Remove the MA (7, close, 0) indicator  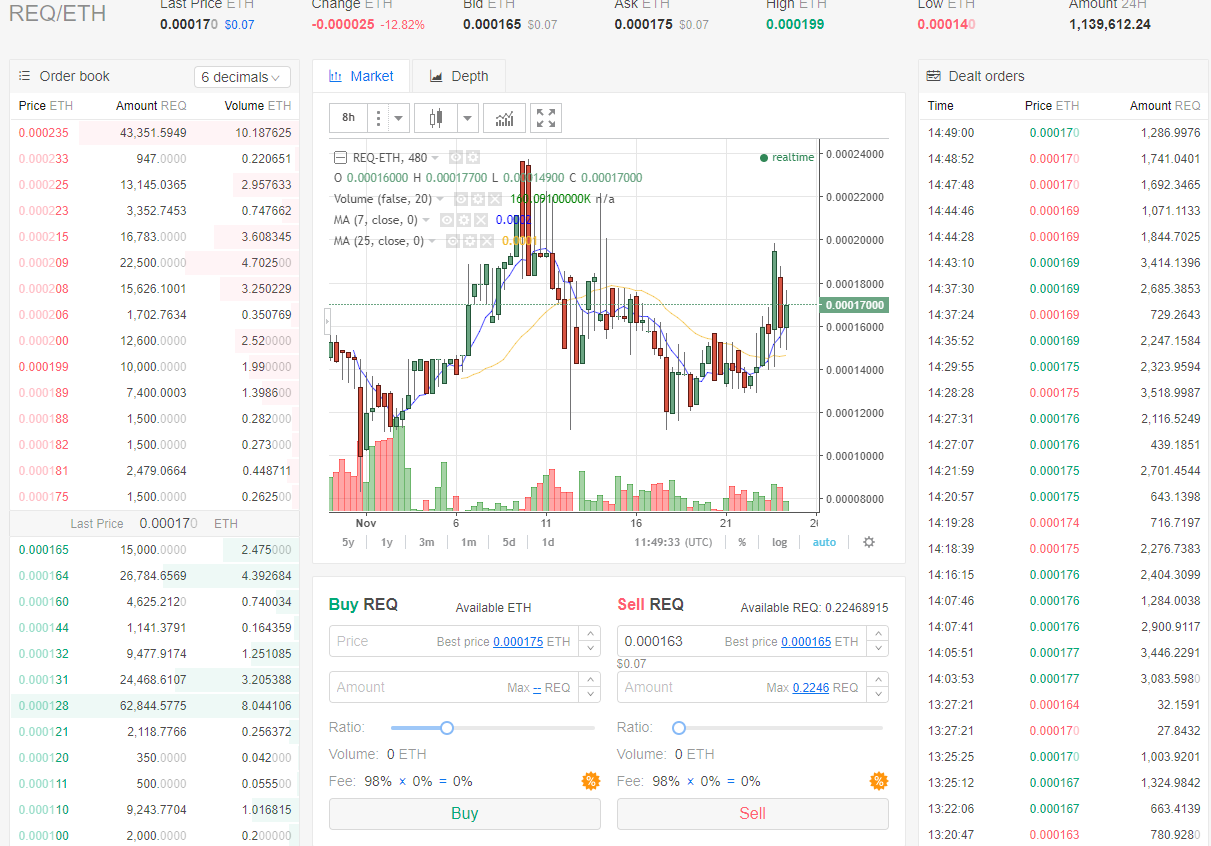[x=480, y=220]
